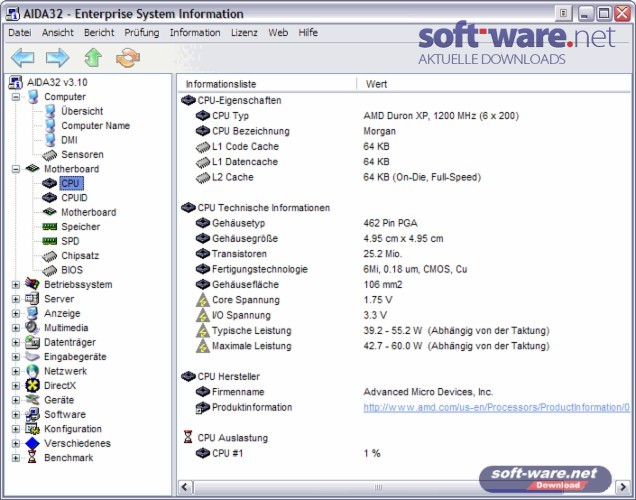Open the Datei menu
This screenshot has height=500, width=636.
click(19, 32)
